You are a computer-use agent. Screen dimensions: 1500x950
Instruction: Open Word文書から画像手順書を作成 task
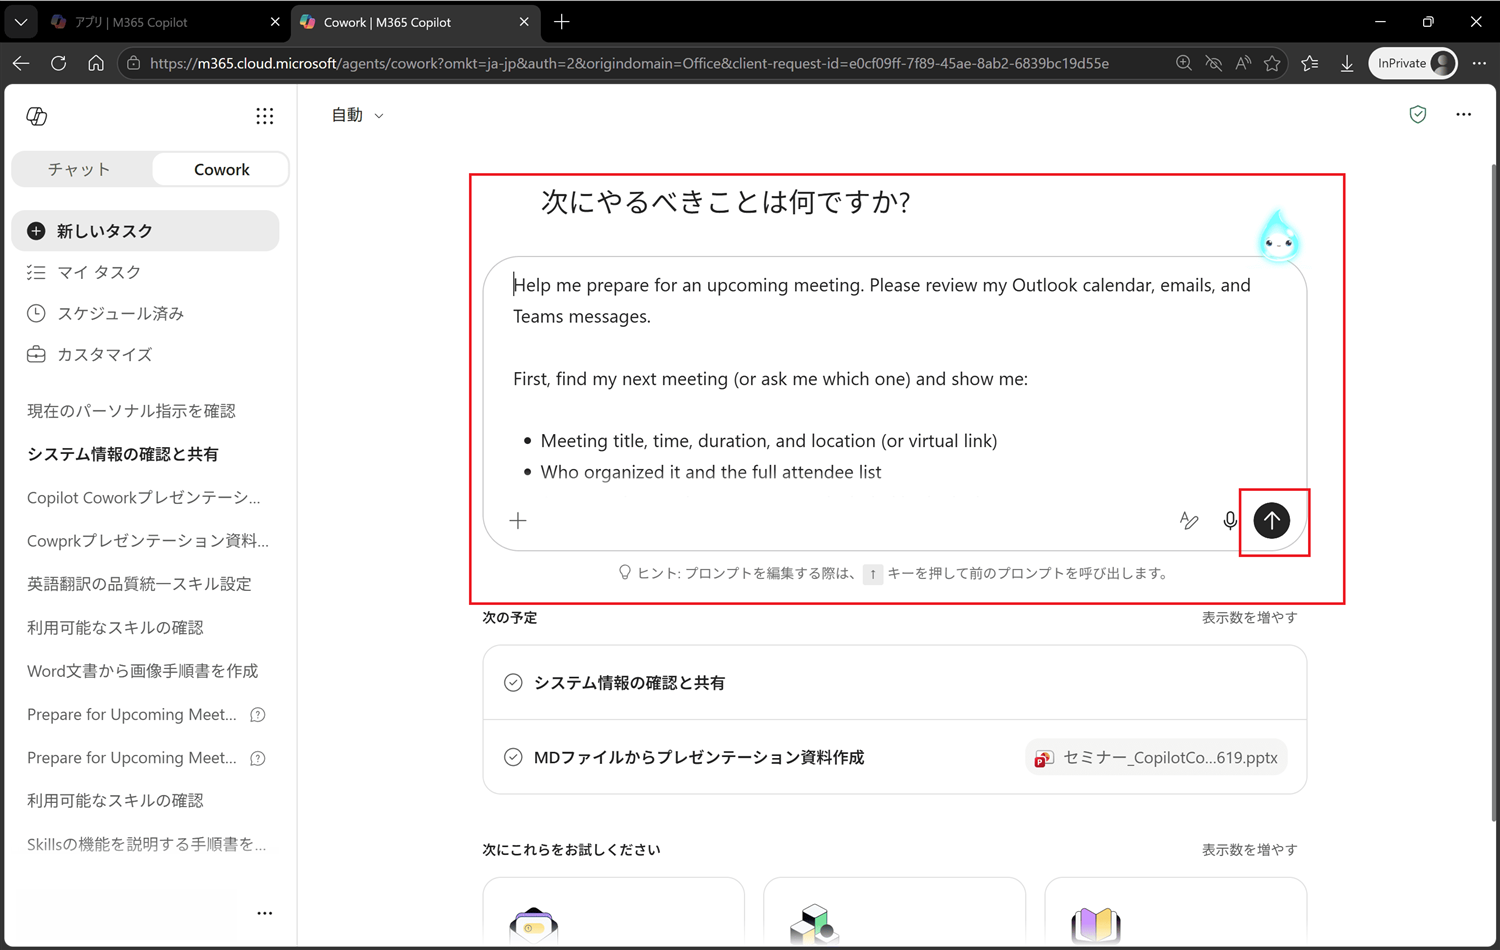click(x=142, y=671)
